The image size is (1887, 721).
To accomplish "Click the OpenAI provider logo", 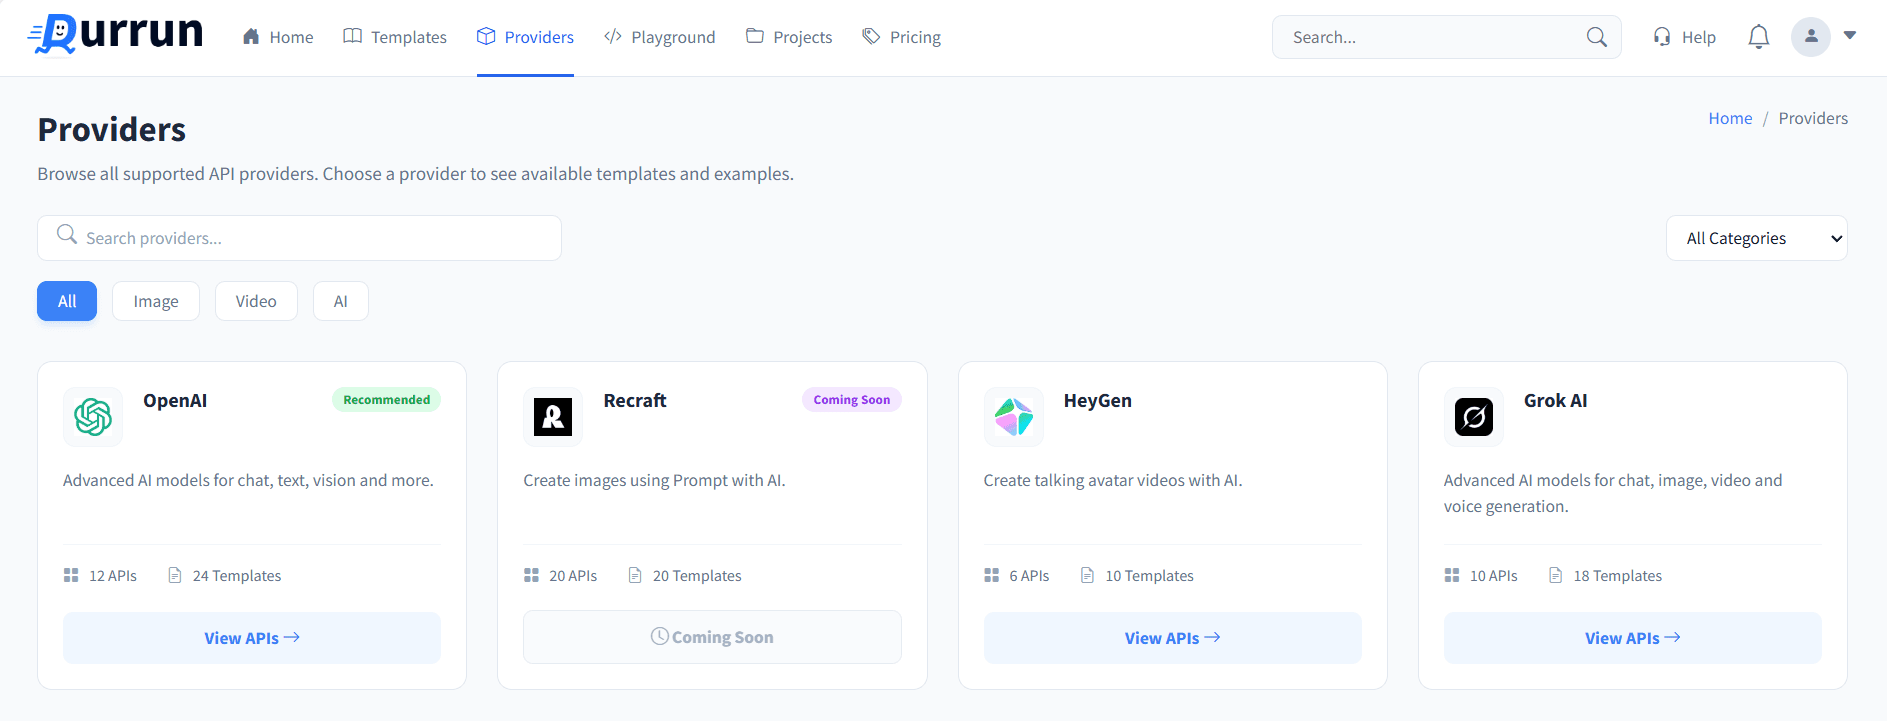I will pos(93,417).
